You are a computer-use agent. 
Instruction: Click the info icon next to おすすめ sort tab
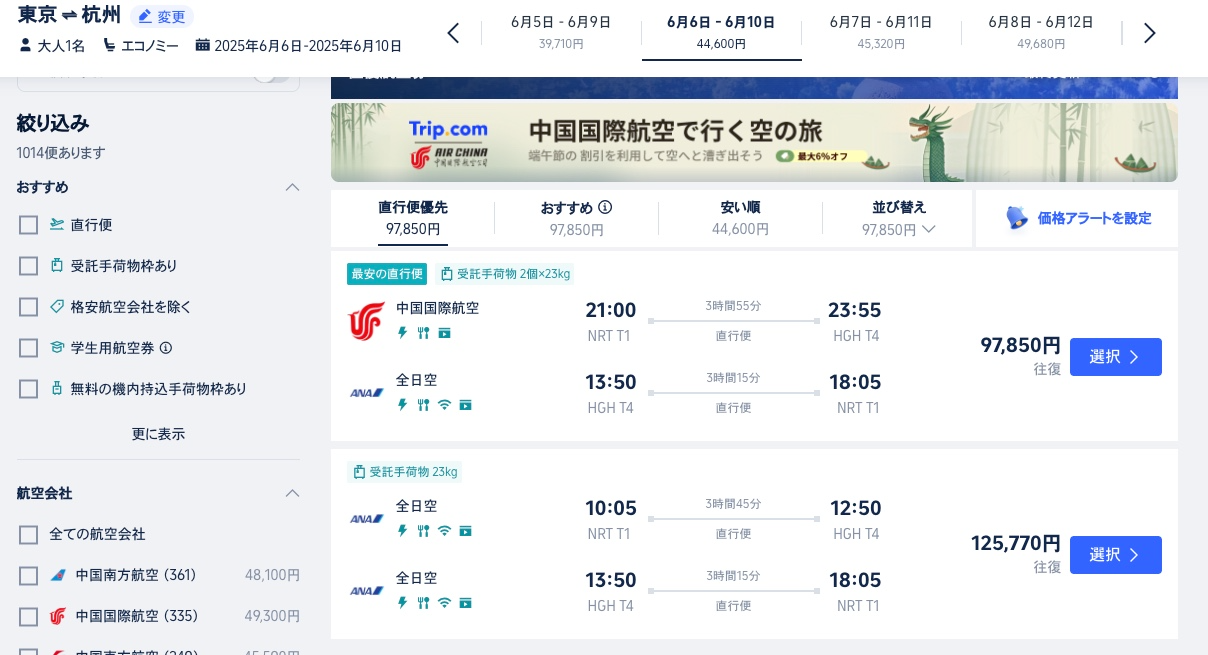[605, 207]
